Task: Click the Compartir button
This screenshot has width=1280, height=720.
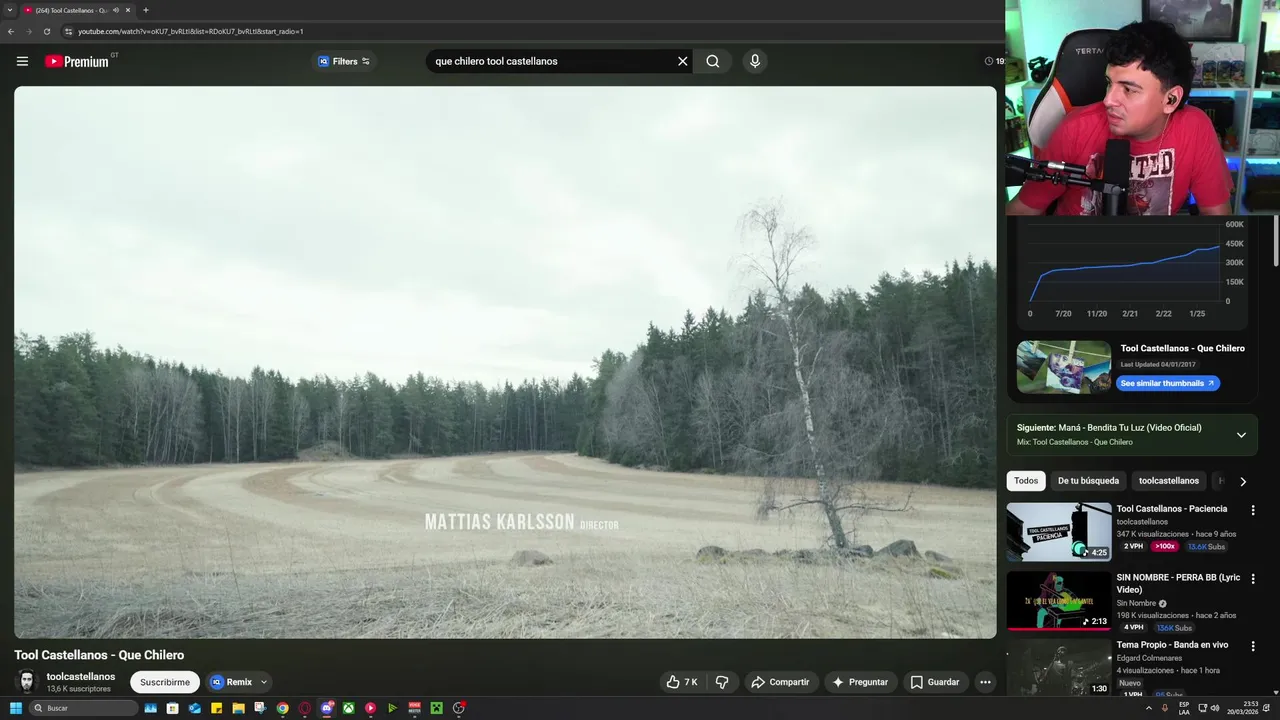Action: pyautogui.click(x=780, y=682)
